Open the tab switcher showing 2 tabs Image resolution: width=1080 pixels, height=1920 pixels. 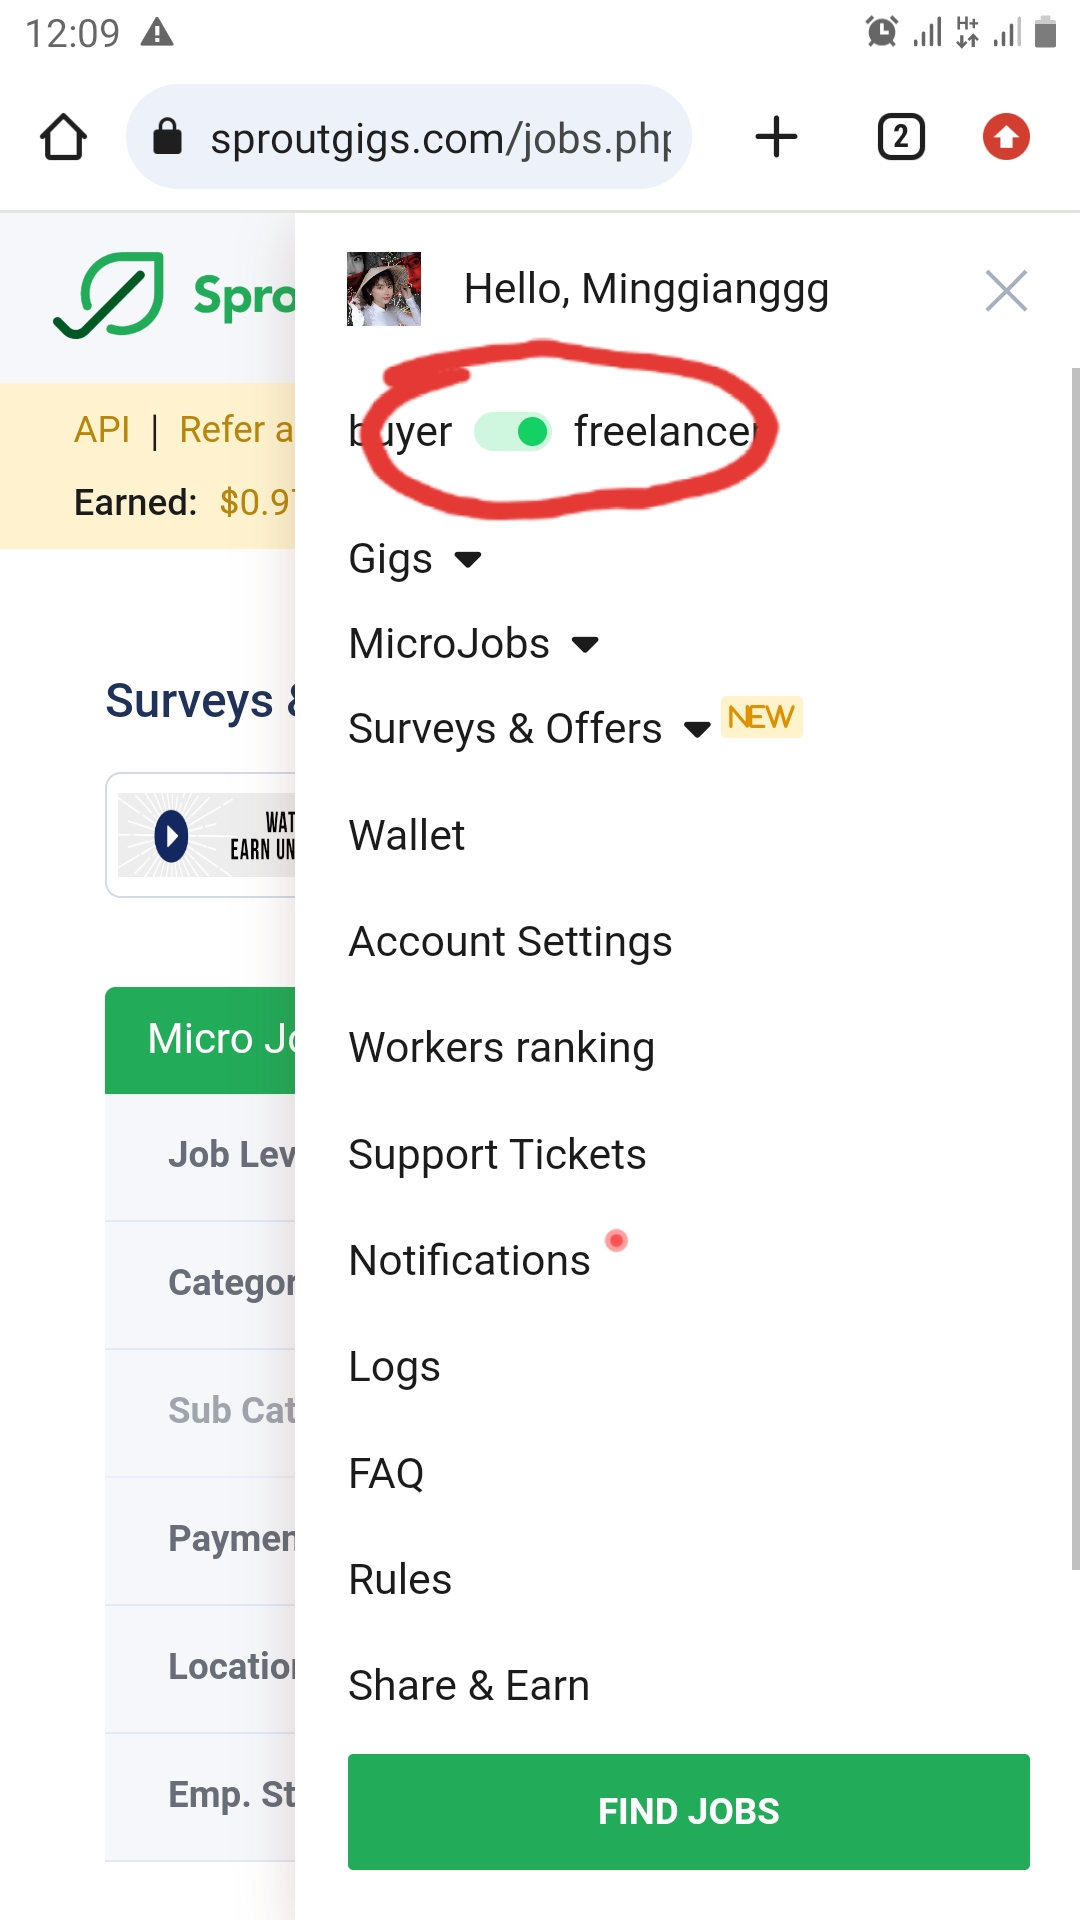(900, 137)
